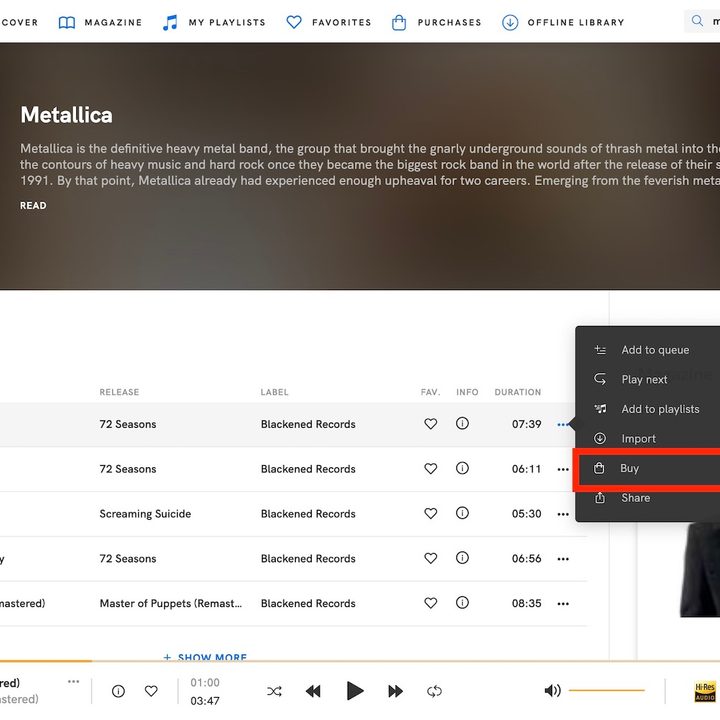This screenshot has width=720, height=720.
Task: Click the 07:39 duration value
Action: 527,424
